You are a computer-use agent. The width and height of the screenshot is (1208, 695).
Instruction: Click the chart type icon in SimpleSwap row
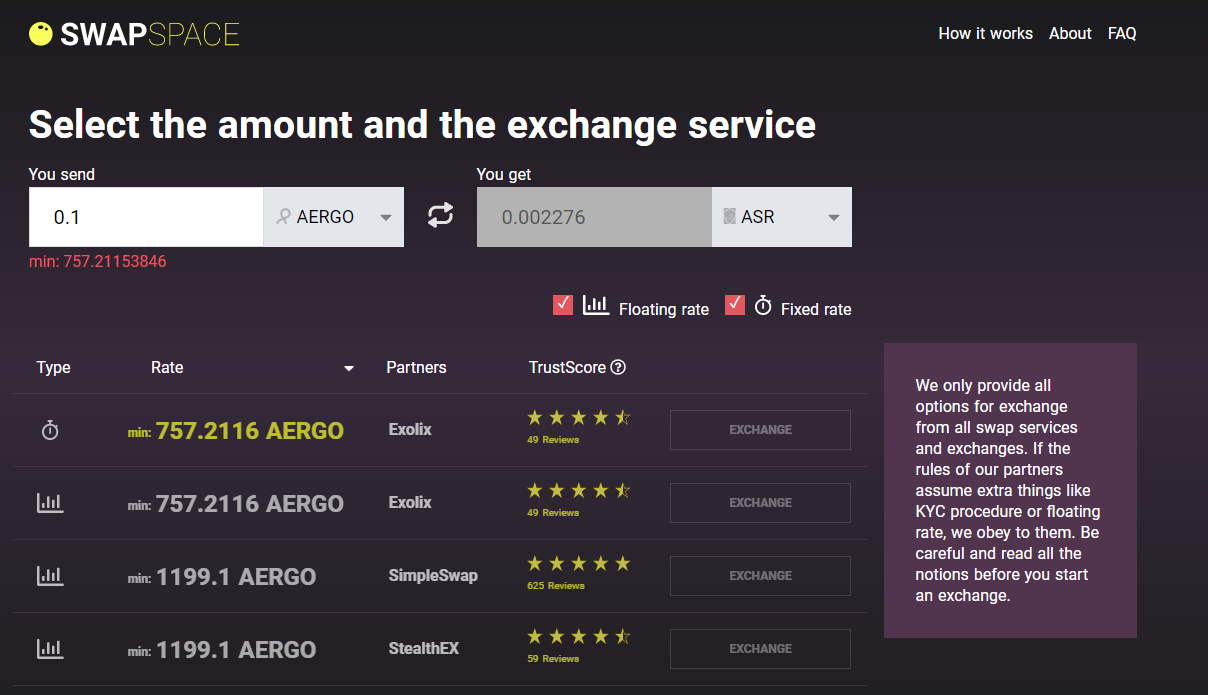tap(50, 576)
